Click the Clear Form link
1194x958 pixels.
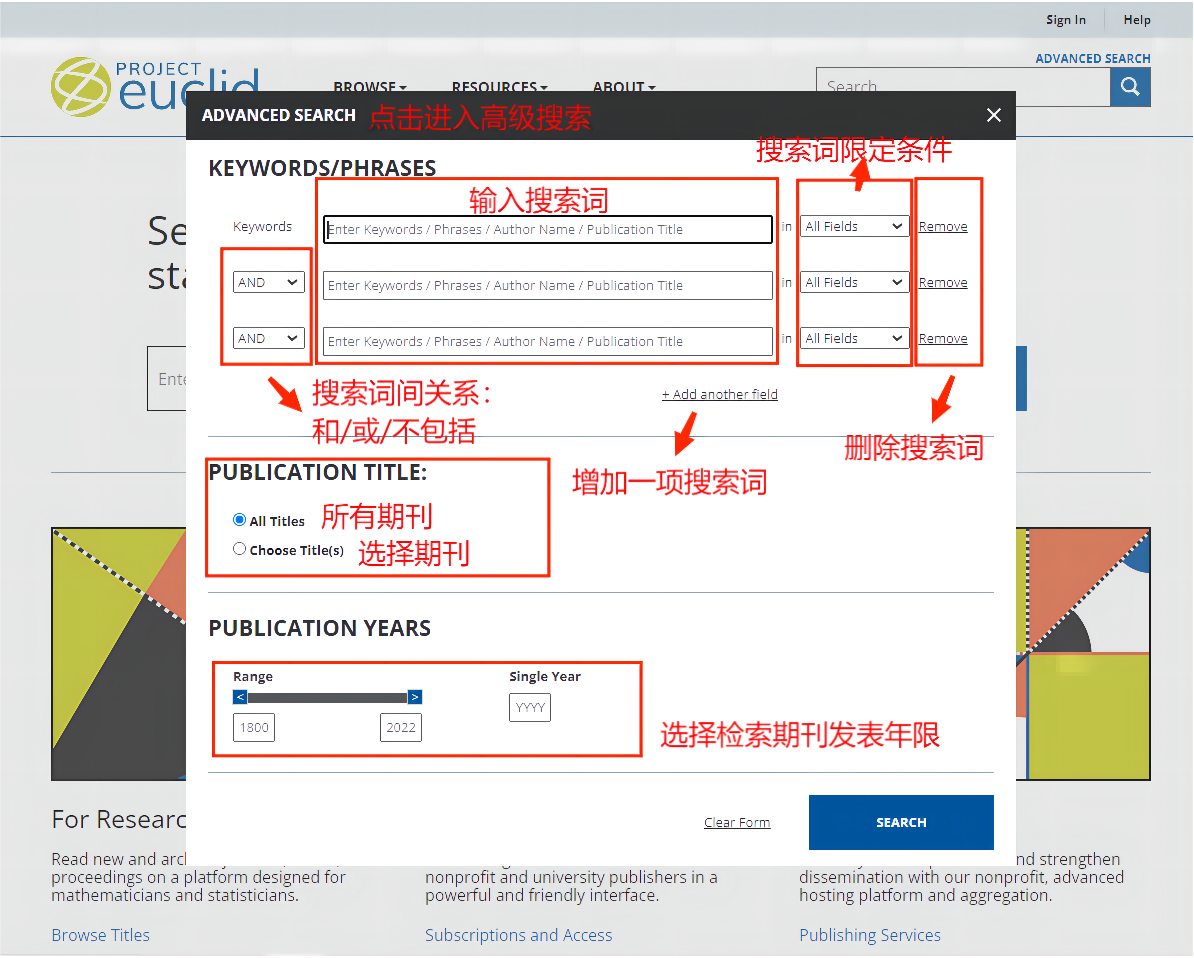click(737, 823)
